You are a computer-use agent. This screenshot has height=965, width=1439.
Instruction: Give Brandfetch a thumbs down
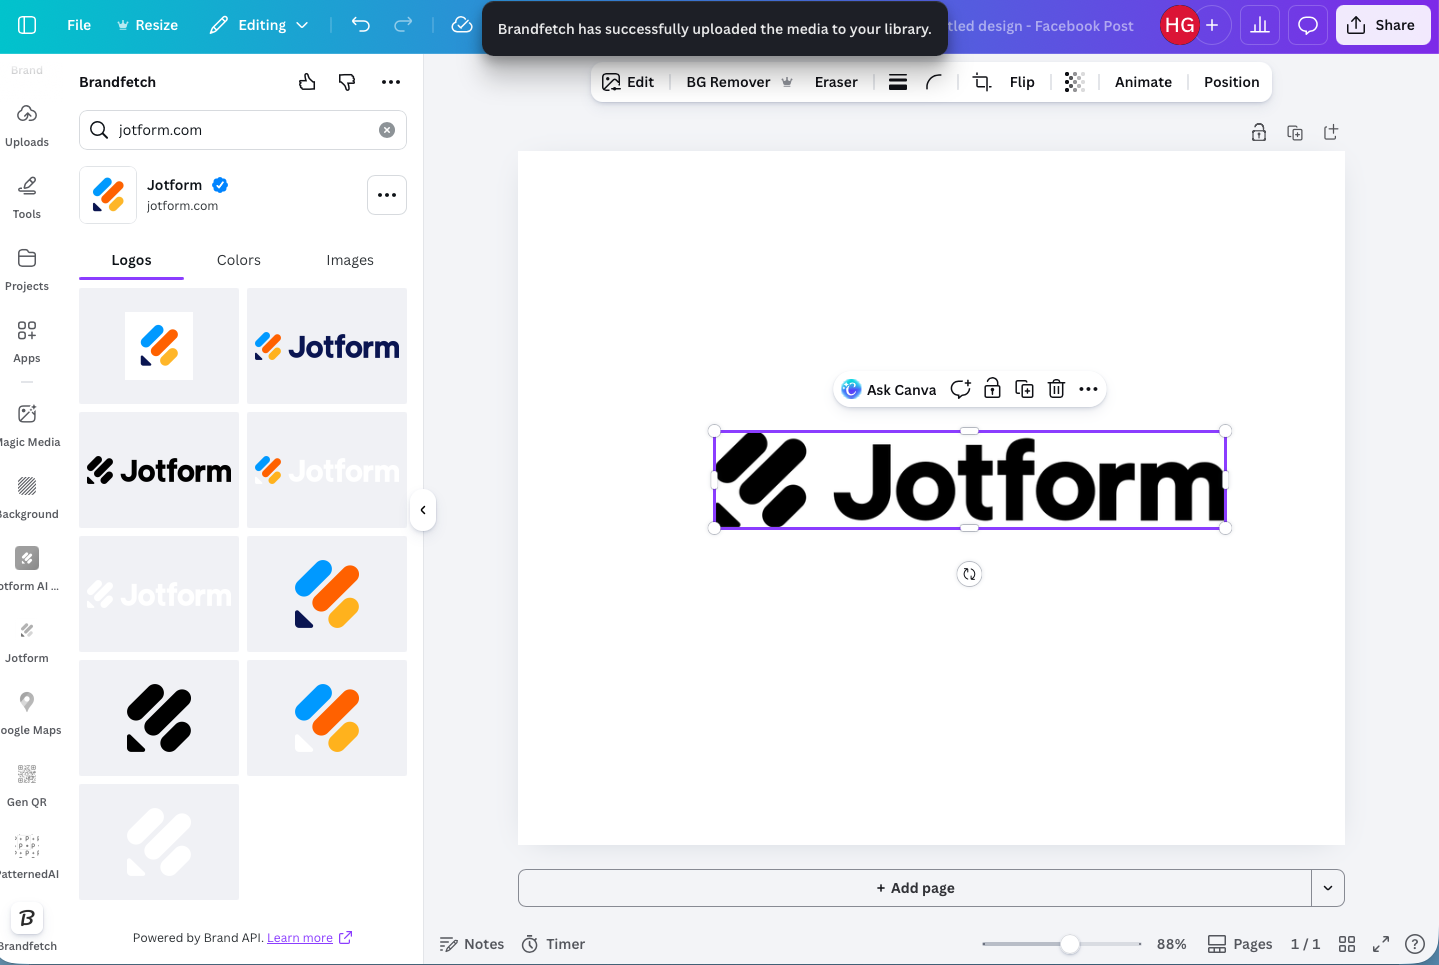347,82
